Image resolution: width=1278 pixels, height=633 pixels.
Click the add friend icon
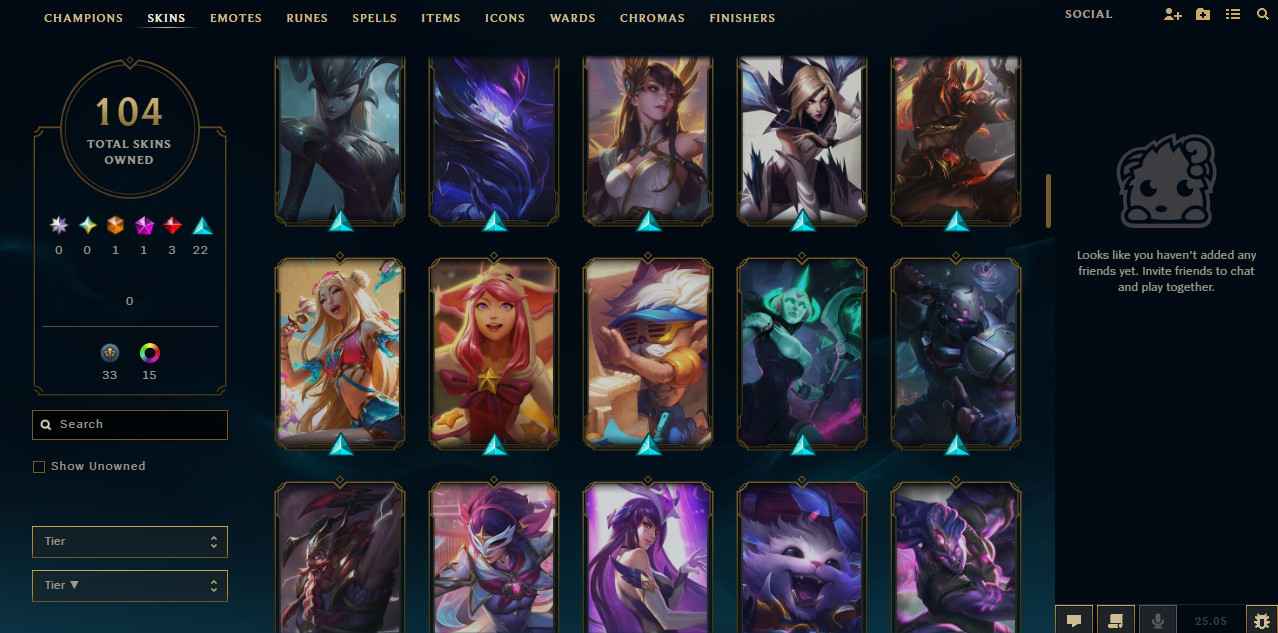(1173, 15)
